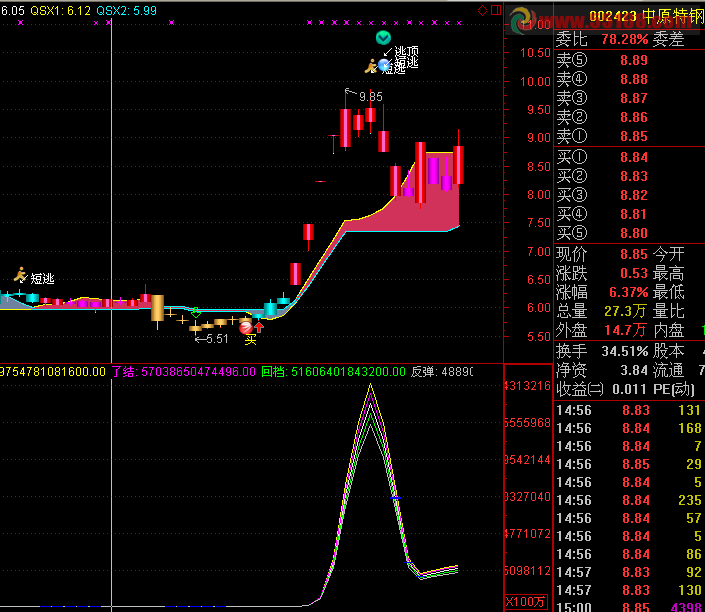Viewport: 705px width, 612px height.
Task: Select the QSX1 indicator label
Action: tap(60, 11)
